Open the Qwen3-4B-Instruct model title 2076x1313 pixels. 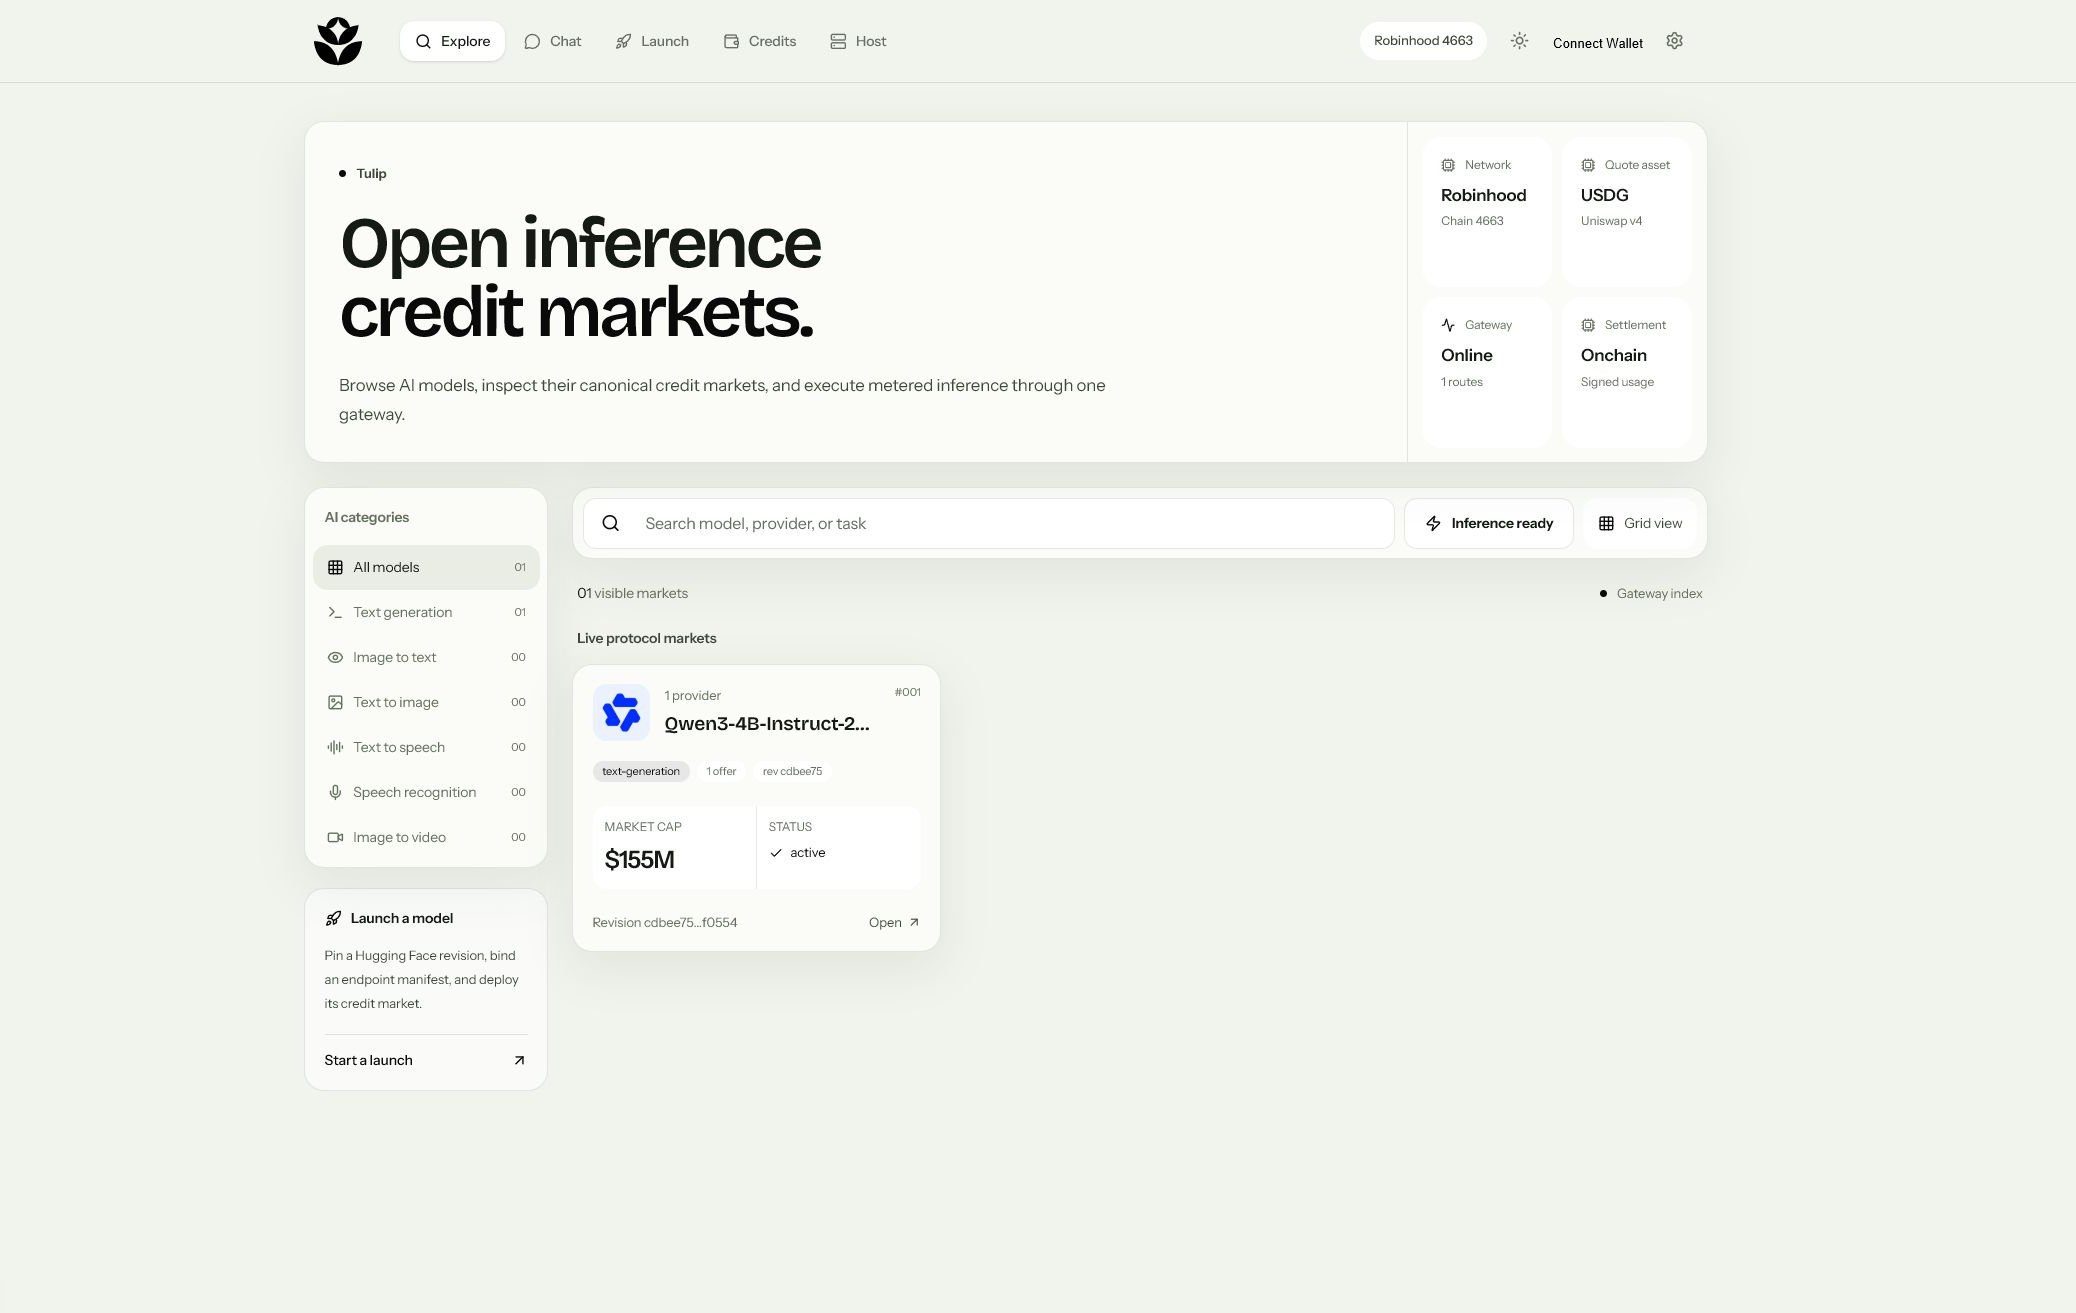pos(767,724)
